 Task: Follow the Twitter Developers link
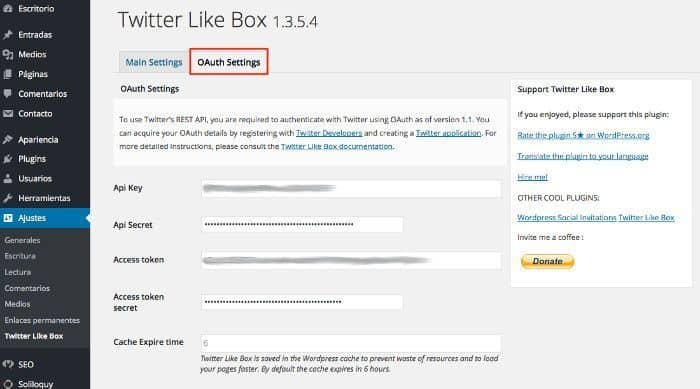point(329,133)
